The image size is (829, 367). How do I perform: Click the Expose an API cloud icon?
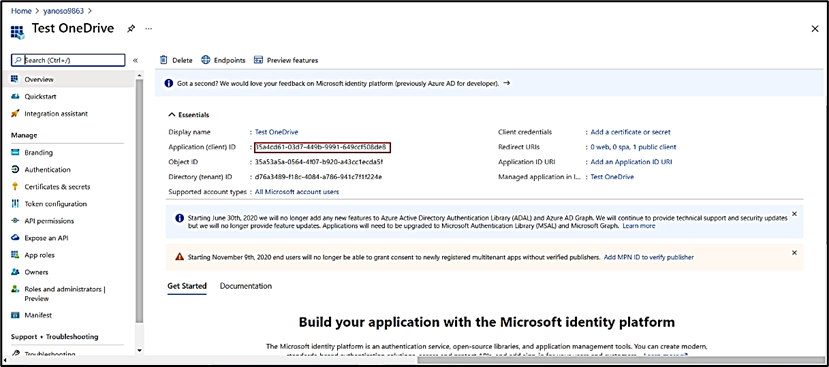(15, 238)
